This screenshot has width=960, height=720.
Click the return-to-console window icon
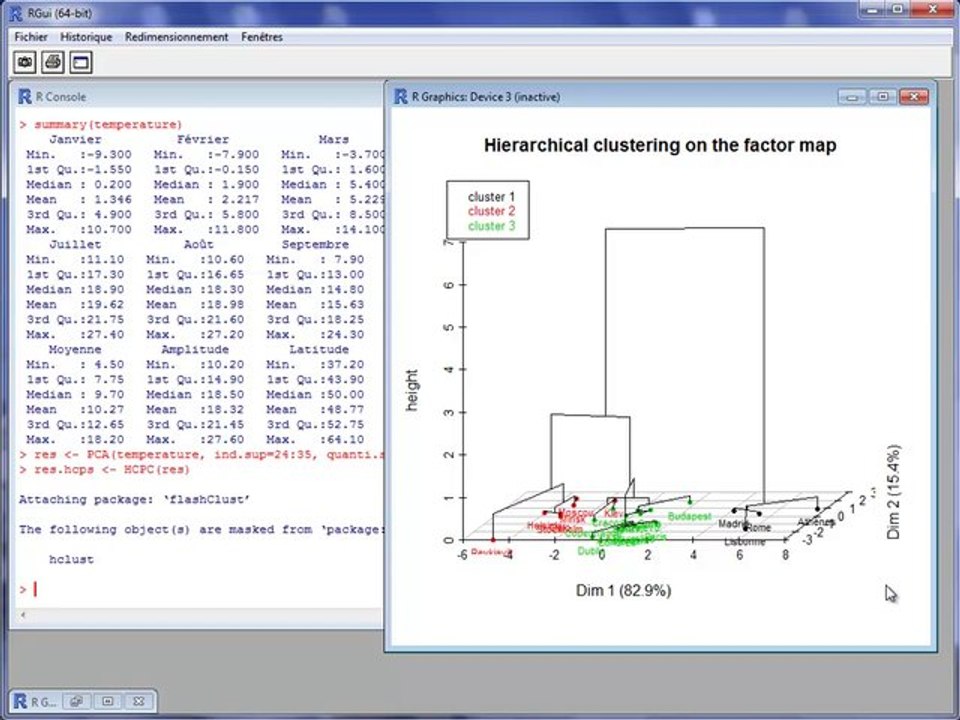point(81,62)
